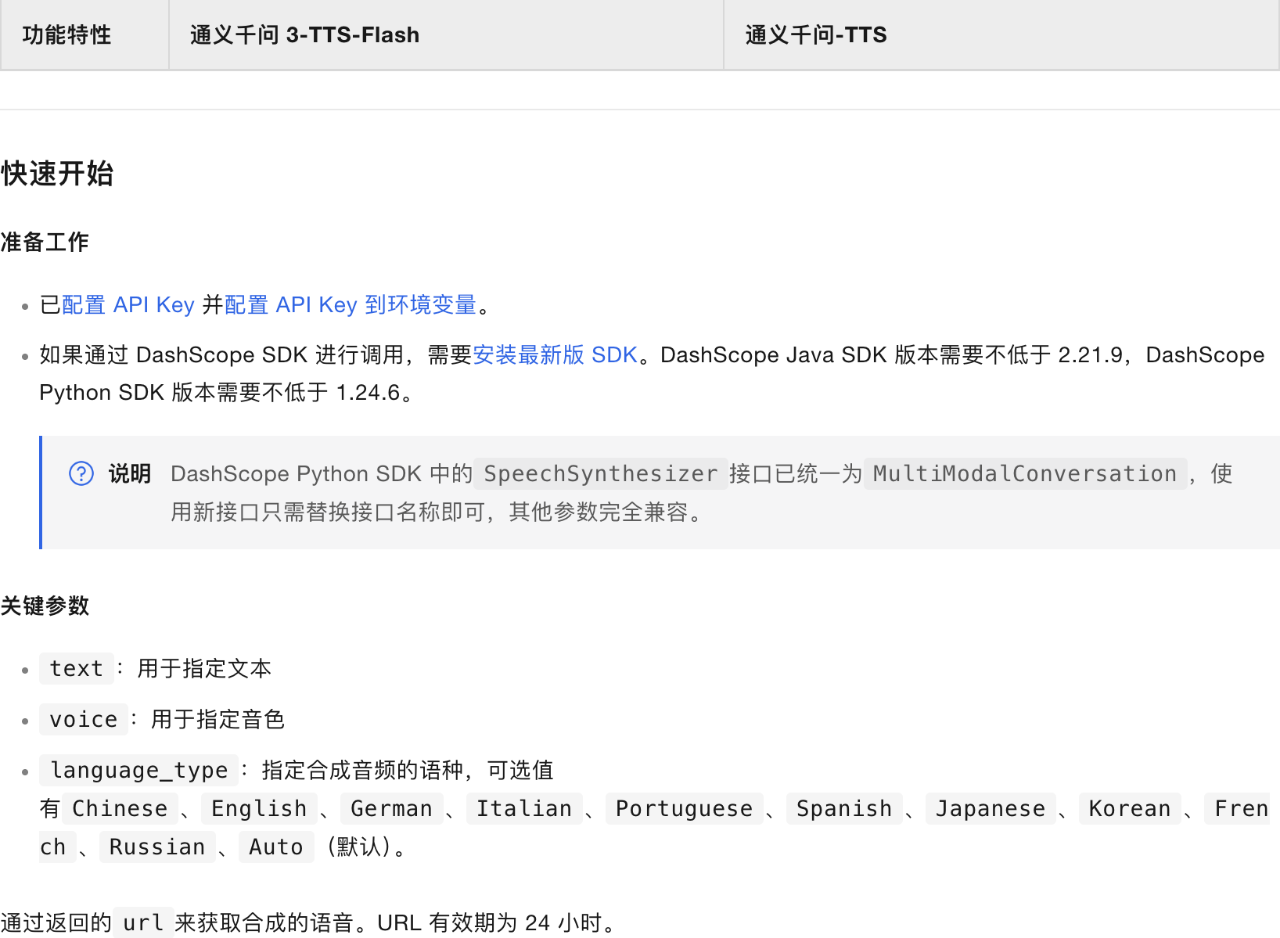Select the Chinese language value tag
Screen dimensions: 1280x938
pyautogui.click(x=119, y=808)
